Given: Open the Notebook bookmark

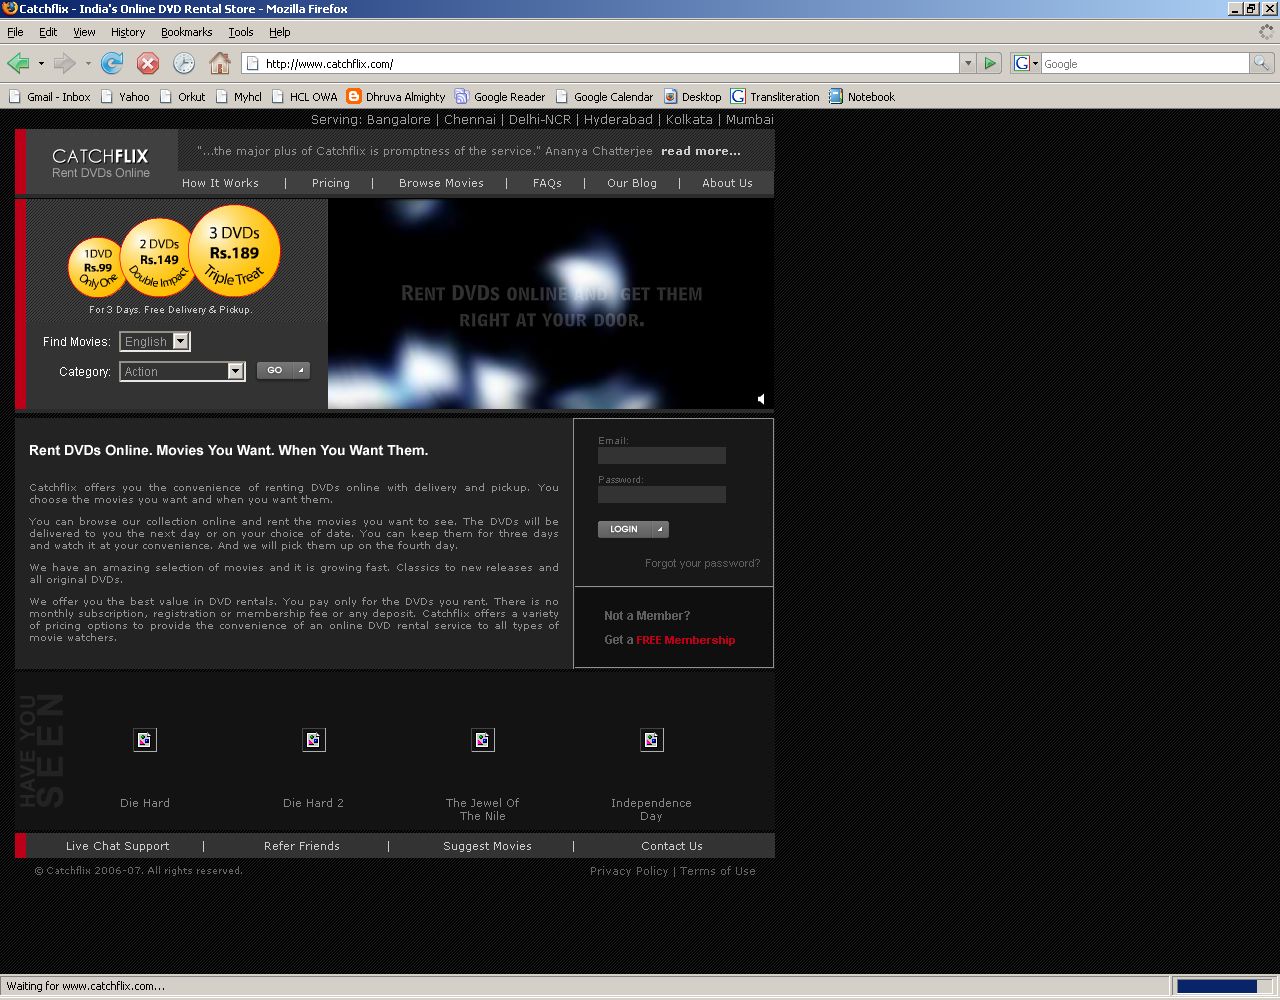Looking at the screenshot, I should 862,97.
